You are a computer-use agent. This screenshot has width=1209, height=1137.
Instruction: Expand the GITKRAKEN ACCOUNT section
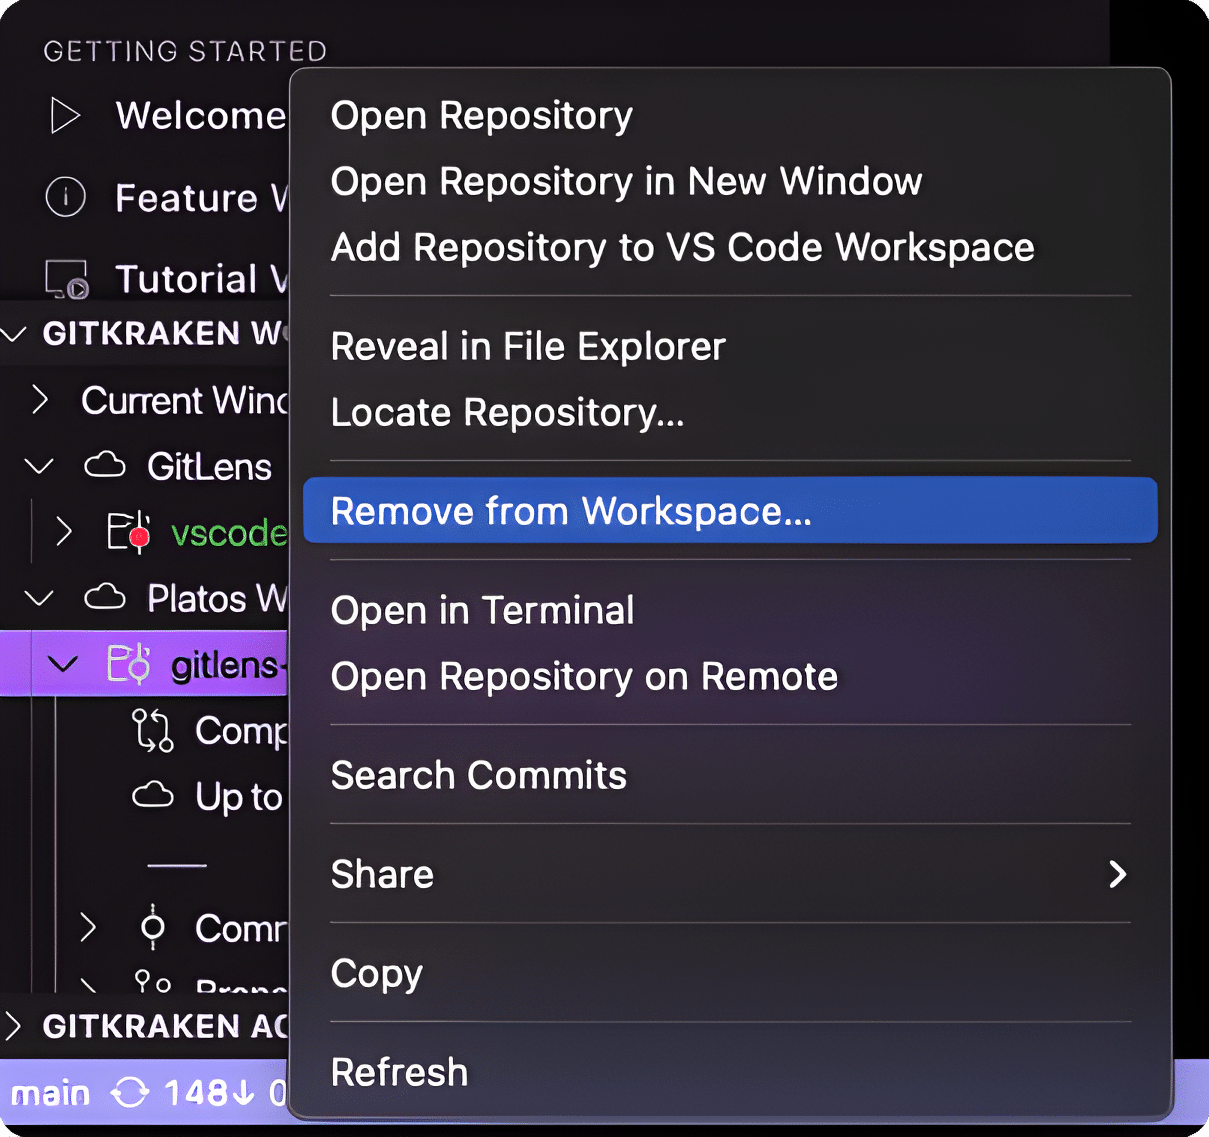click(15, 1027)
